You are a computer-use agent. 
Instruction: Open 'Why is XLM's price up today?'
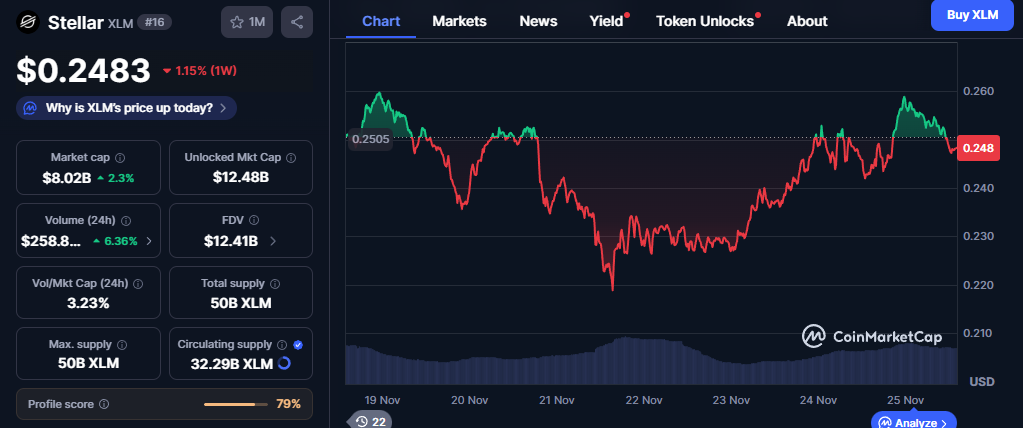tap(127, 108)
